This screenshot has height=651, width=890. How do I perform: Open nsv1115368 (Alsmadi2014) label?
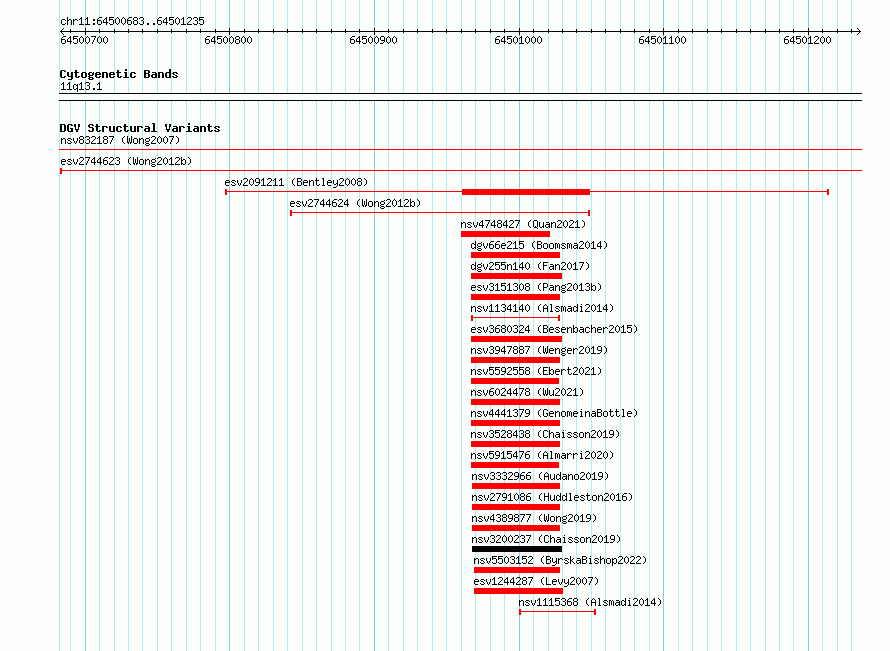click(590, 602)
